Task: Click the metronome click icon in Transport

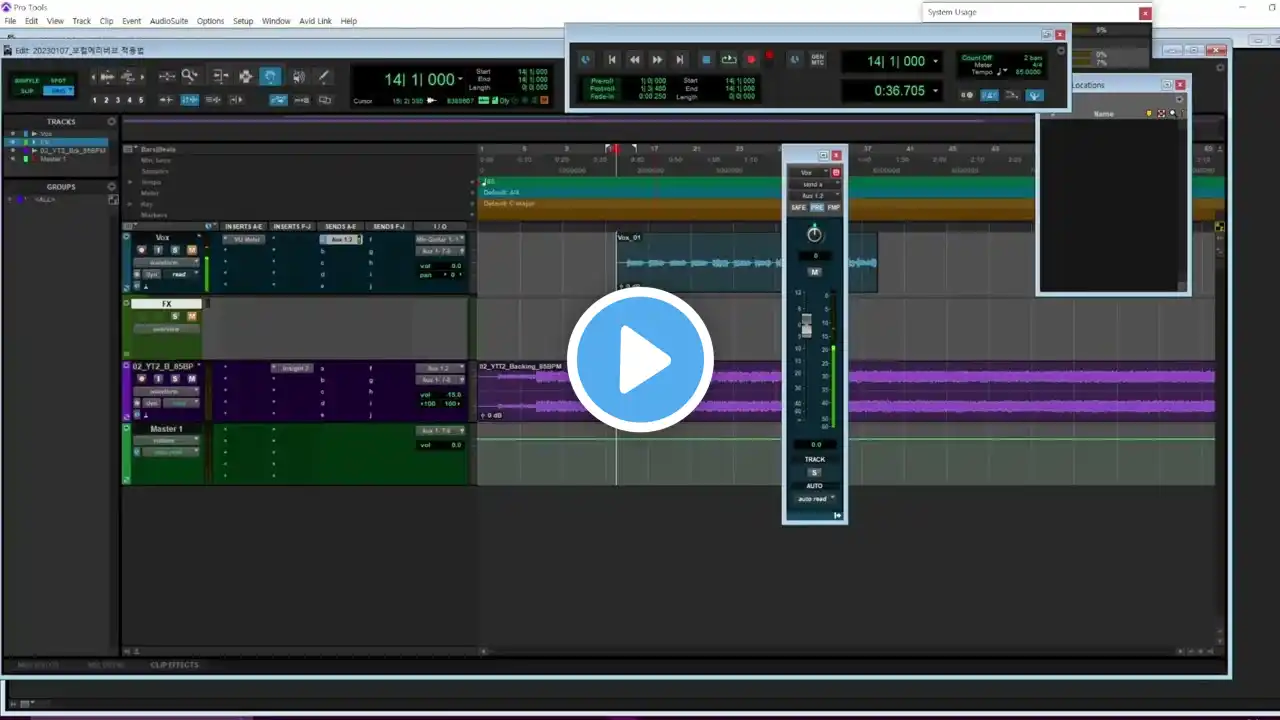Action: point(990,95)
